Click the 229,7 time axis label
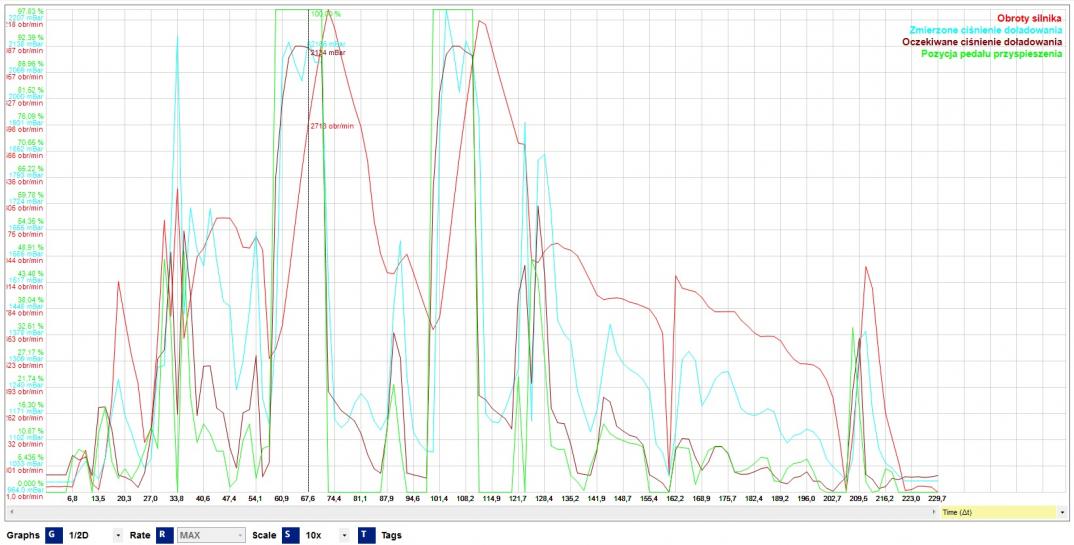 pos(938,498)
